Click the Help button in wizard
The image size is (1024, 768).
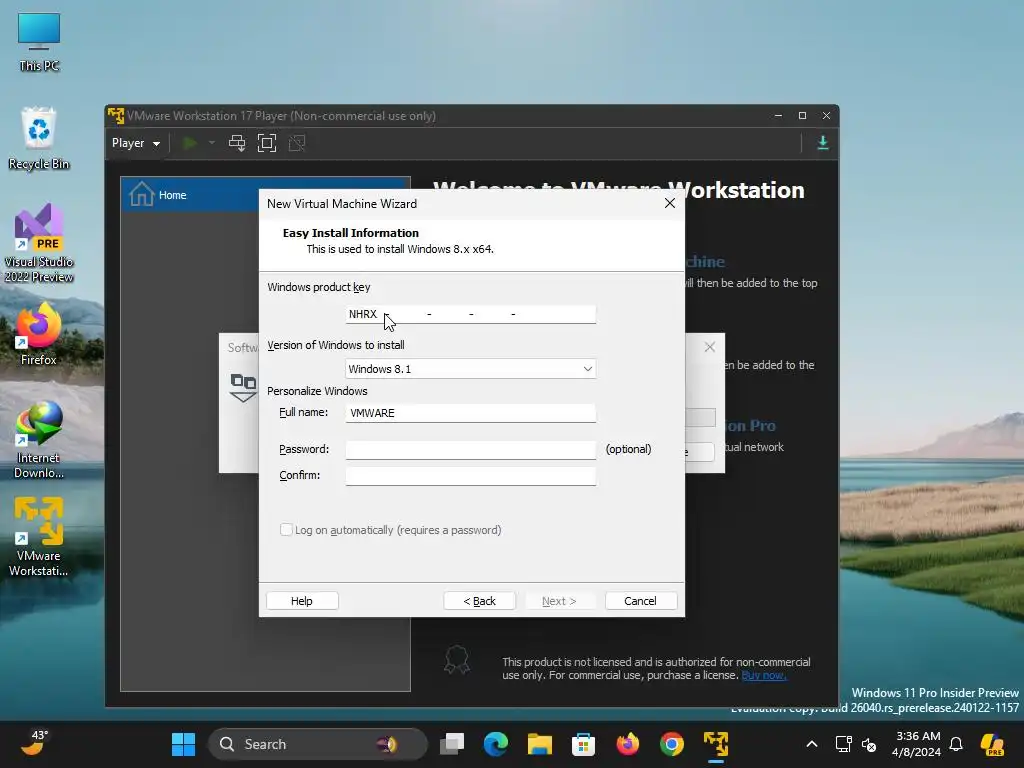[x=302, y=601]
